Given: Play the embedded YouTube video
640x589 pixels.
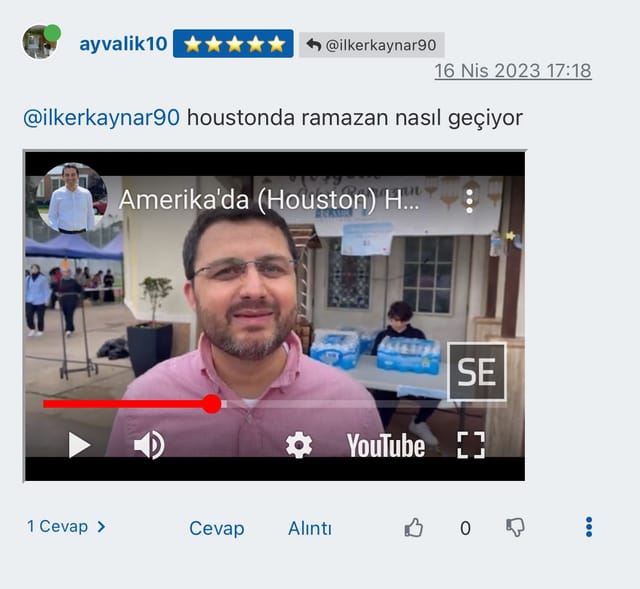Looking at the screenshot, I should pos(79,445).
